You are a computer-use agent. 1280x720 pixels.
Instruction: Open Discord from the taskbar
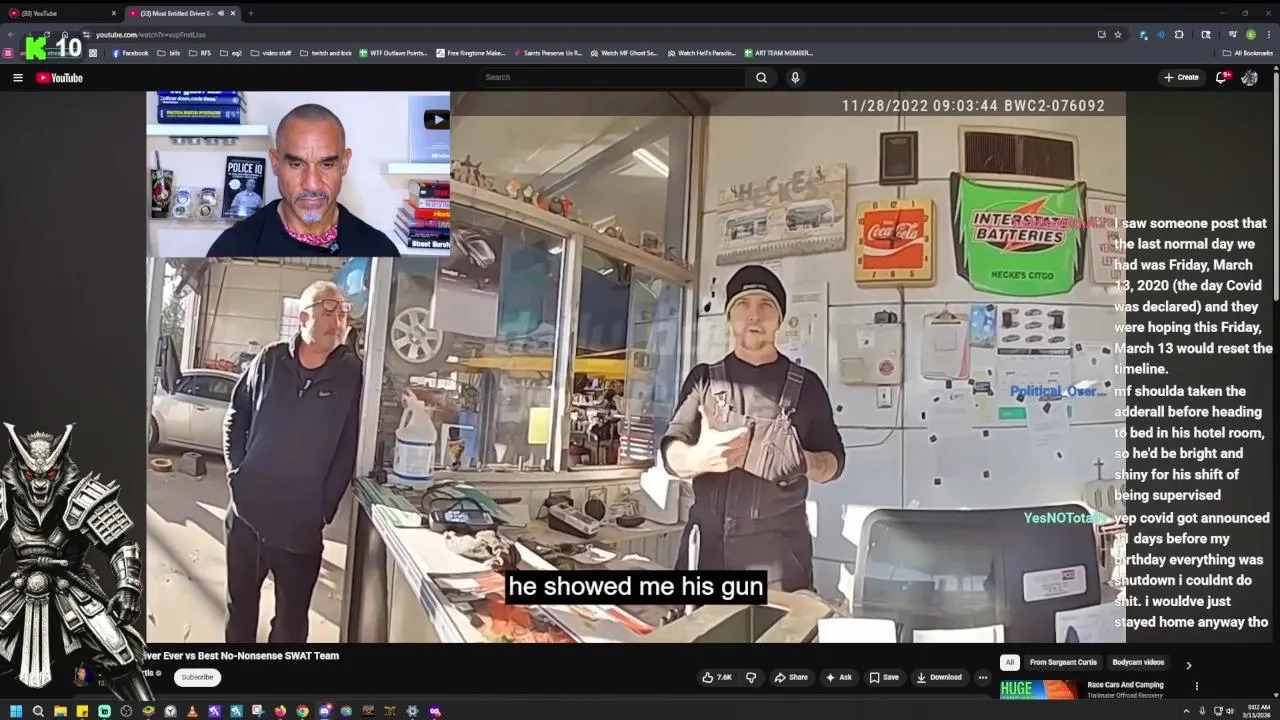pos(325,711)
